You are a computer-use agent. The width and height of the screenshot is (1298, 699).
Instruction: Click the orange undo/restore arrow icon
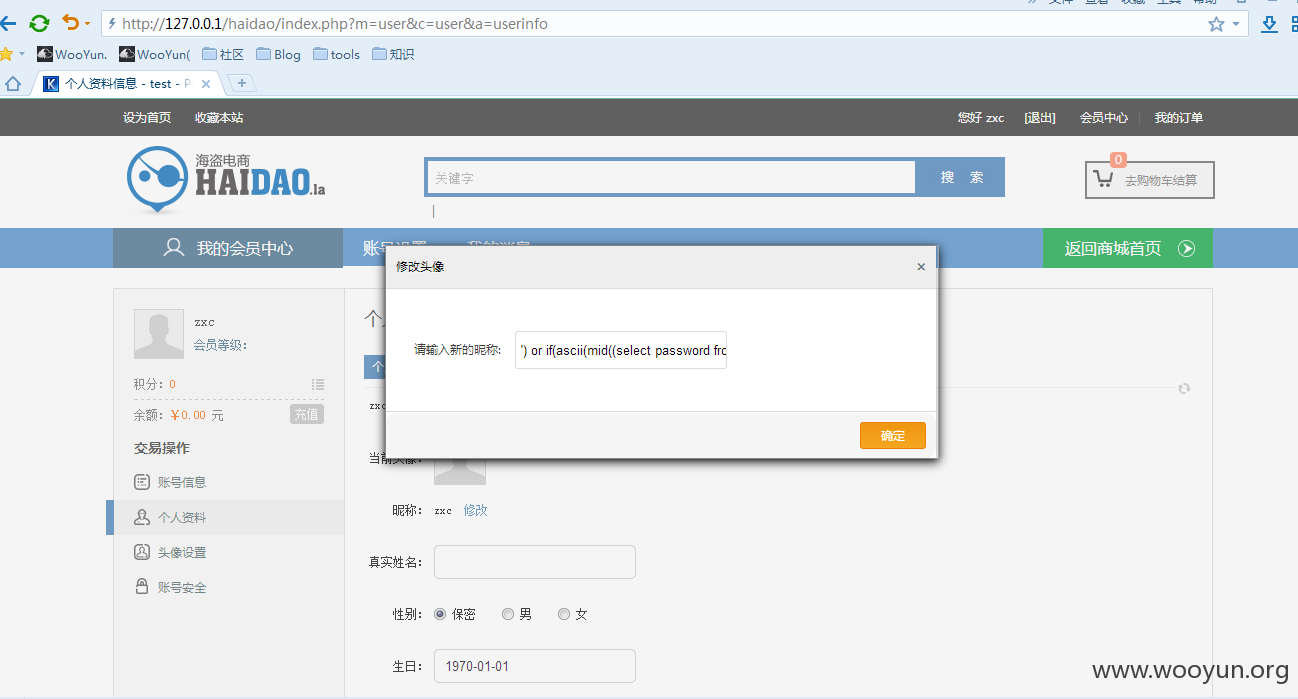(70, 22)
